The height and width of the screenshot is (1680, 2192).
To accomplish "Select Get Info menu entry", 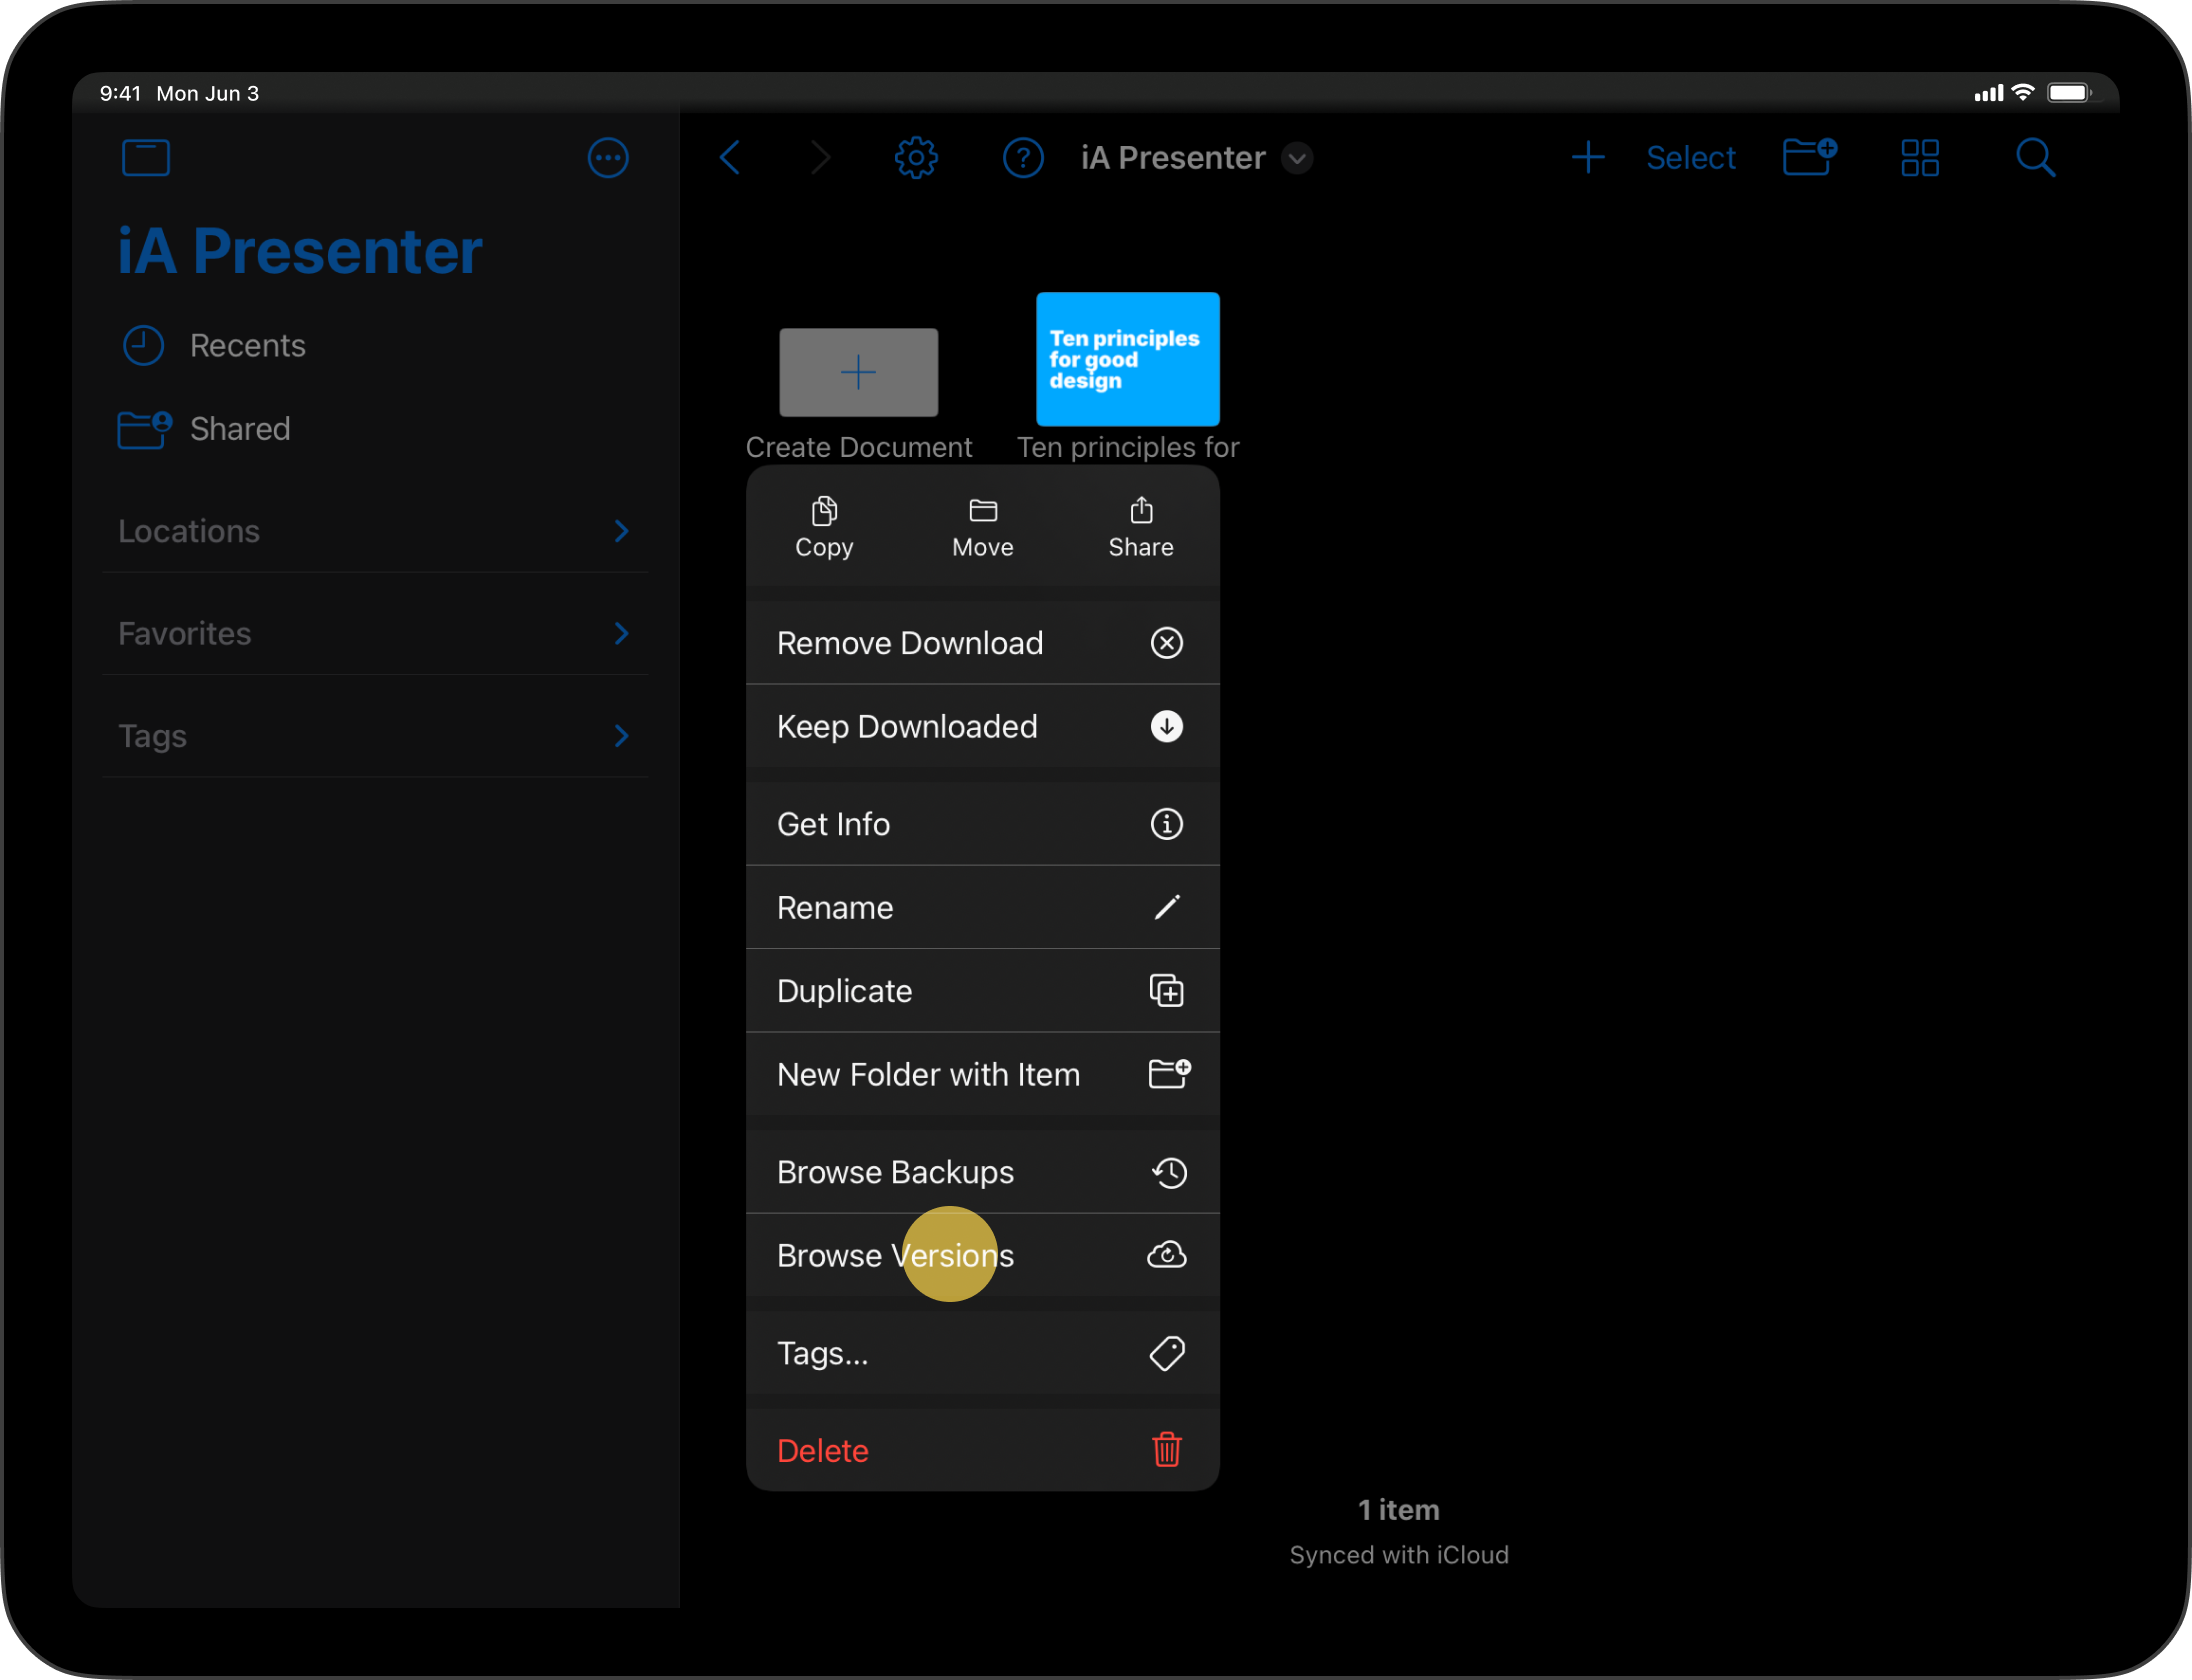I will tap(983, 824).
